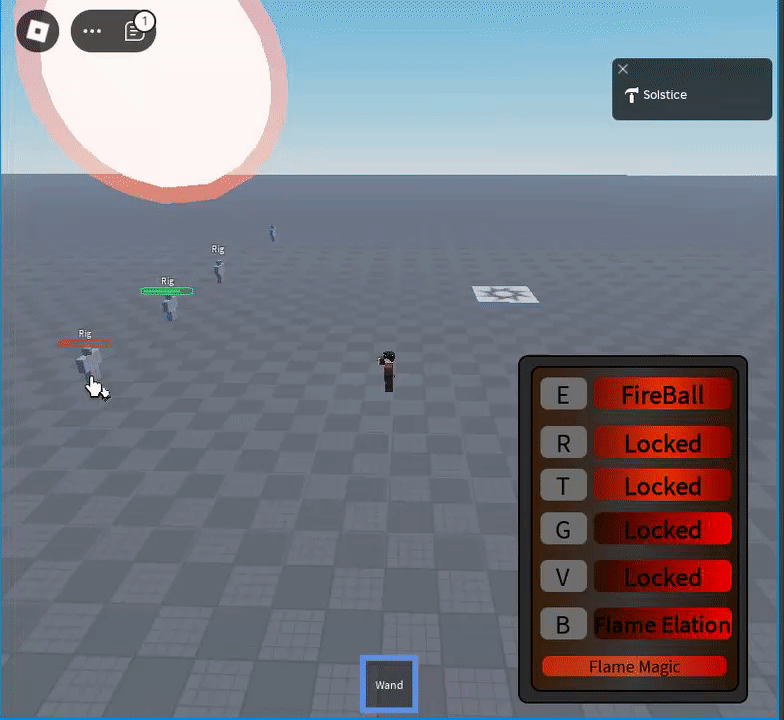This screenshot has height=720, width=784.
Task: Click the Rig with the red health bar
Action: click(x=88, y=364)
